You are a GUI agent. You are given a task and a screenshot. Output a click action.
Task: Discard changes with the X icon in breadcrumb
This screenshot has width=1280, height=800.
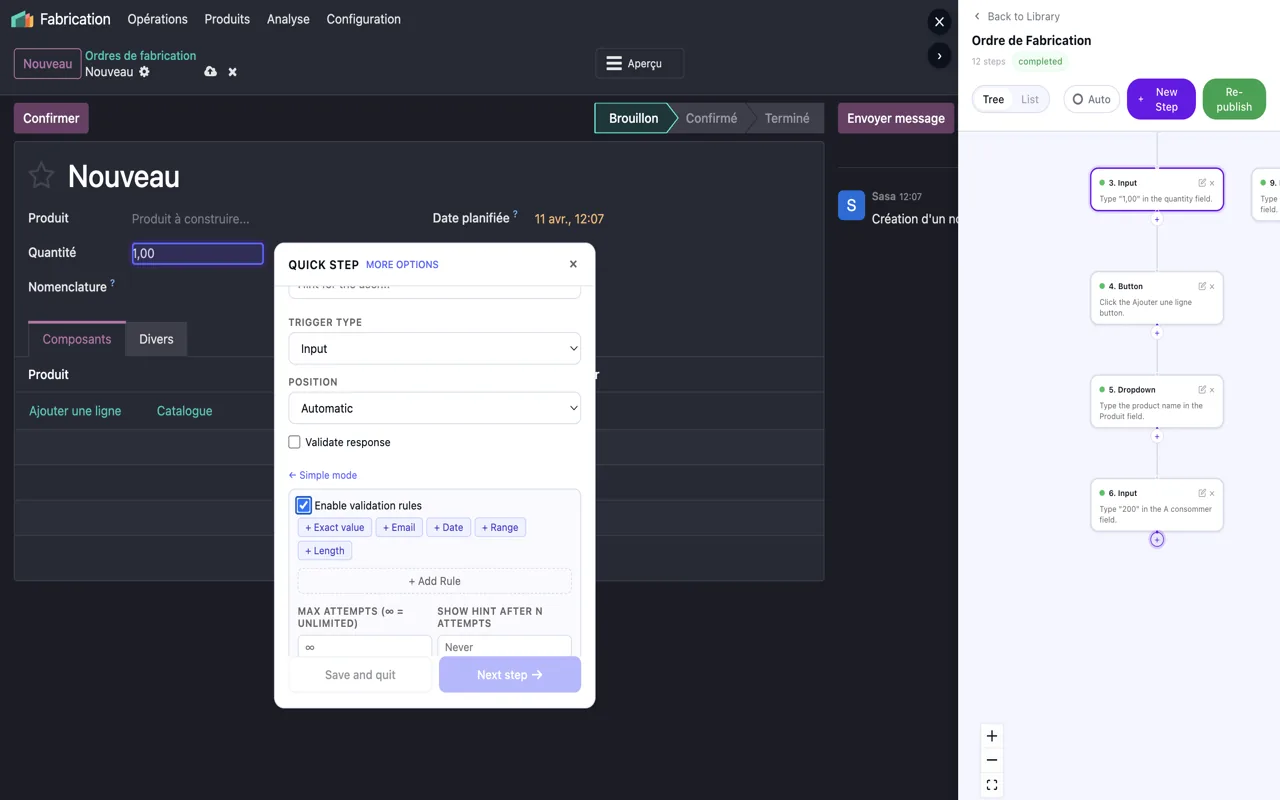[x=233, y=72]
